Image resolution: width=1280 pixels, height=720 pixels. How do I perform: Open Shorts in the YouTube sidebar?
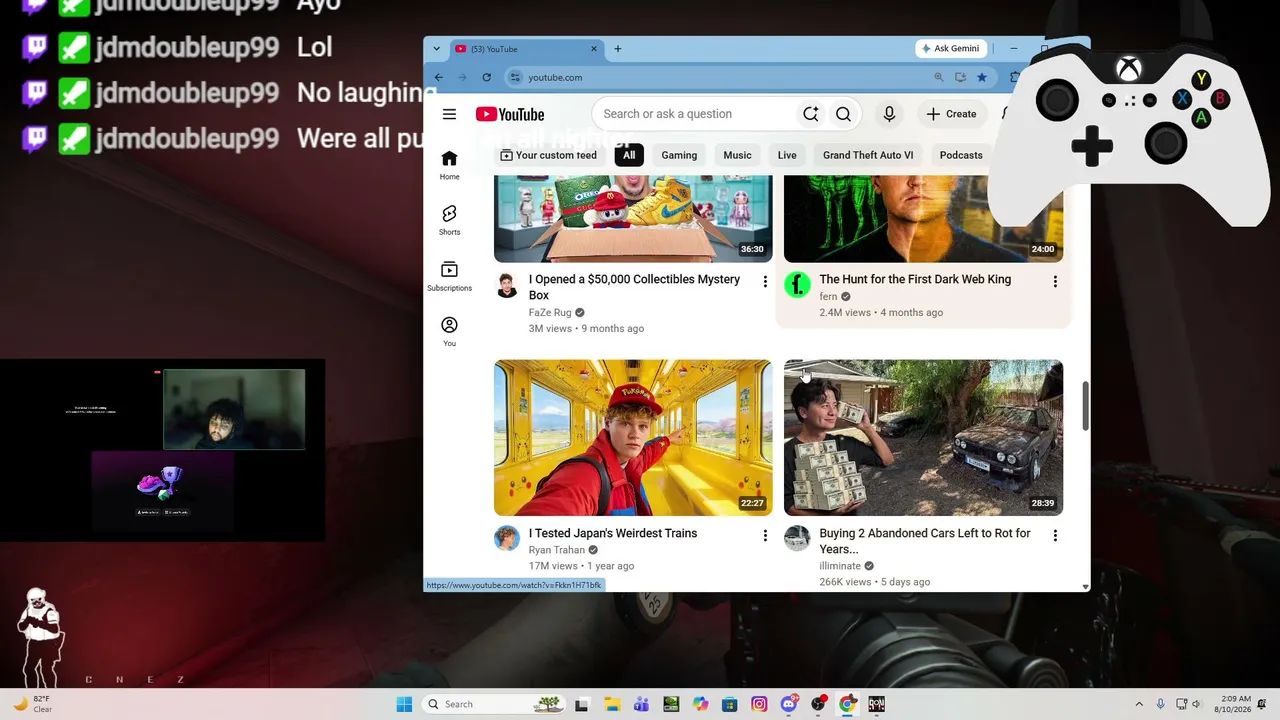point(450,220)
